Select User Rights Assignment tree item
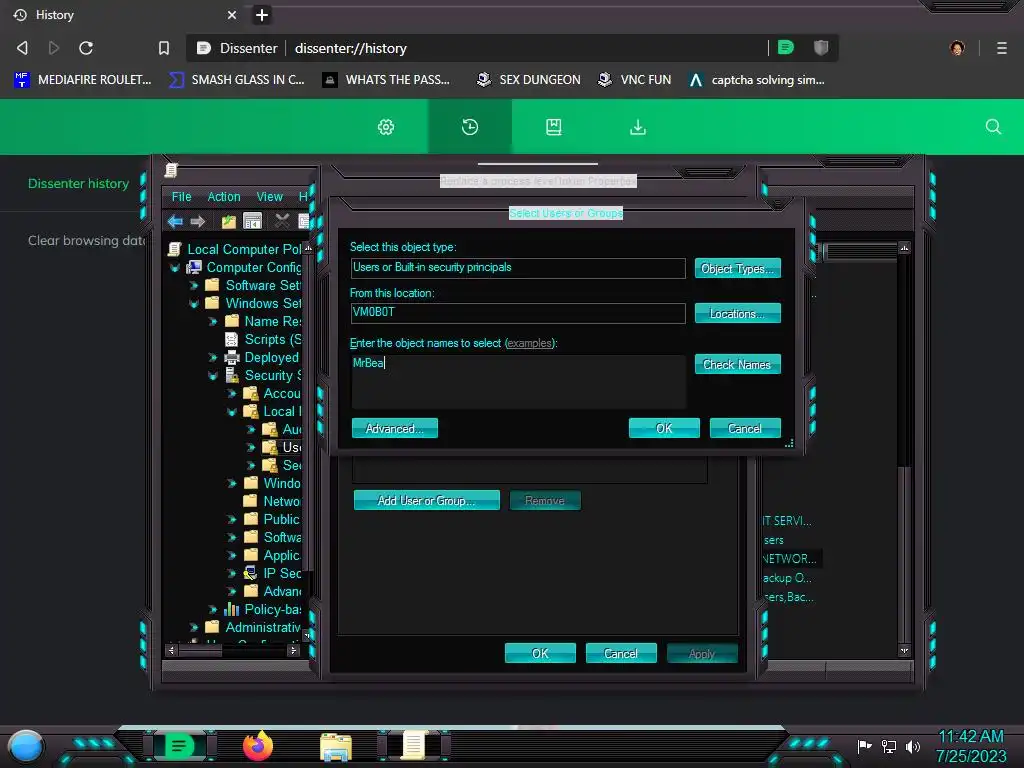The height and width of the screenshot is (768, 1024). tap(281, 447)
